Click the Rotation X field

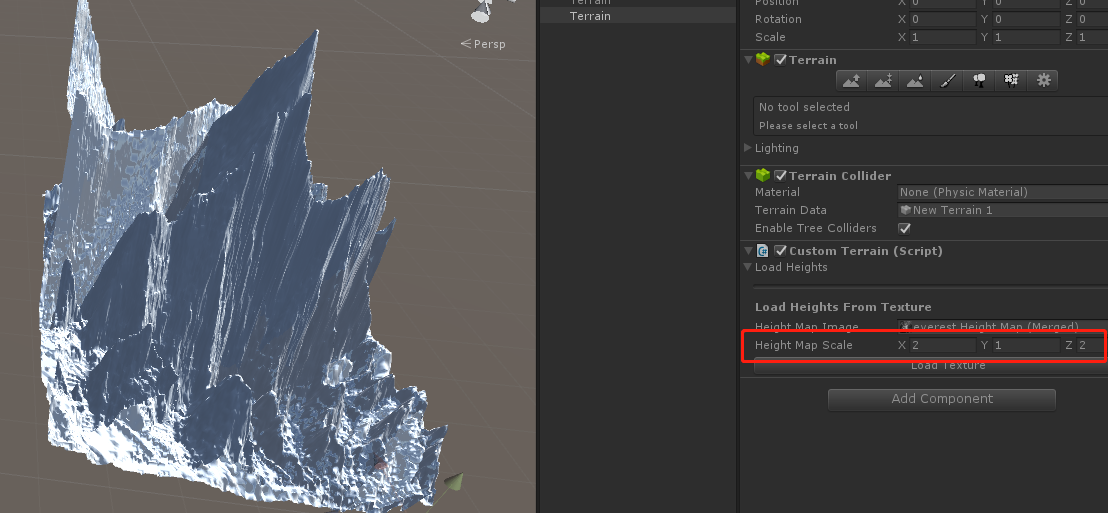pos(943,19)
